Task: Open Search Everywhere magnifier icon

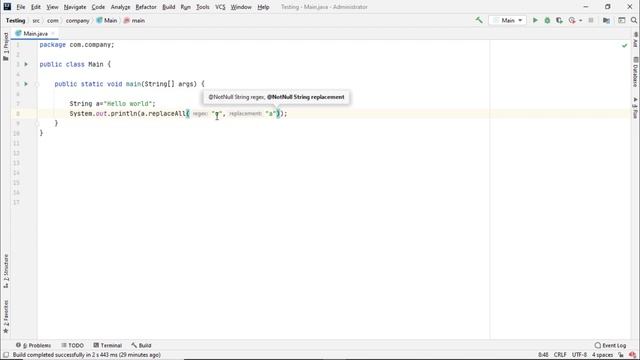Action: 634,20
